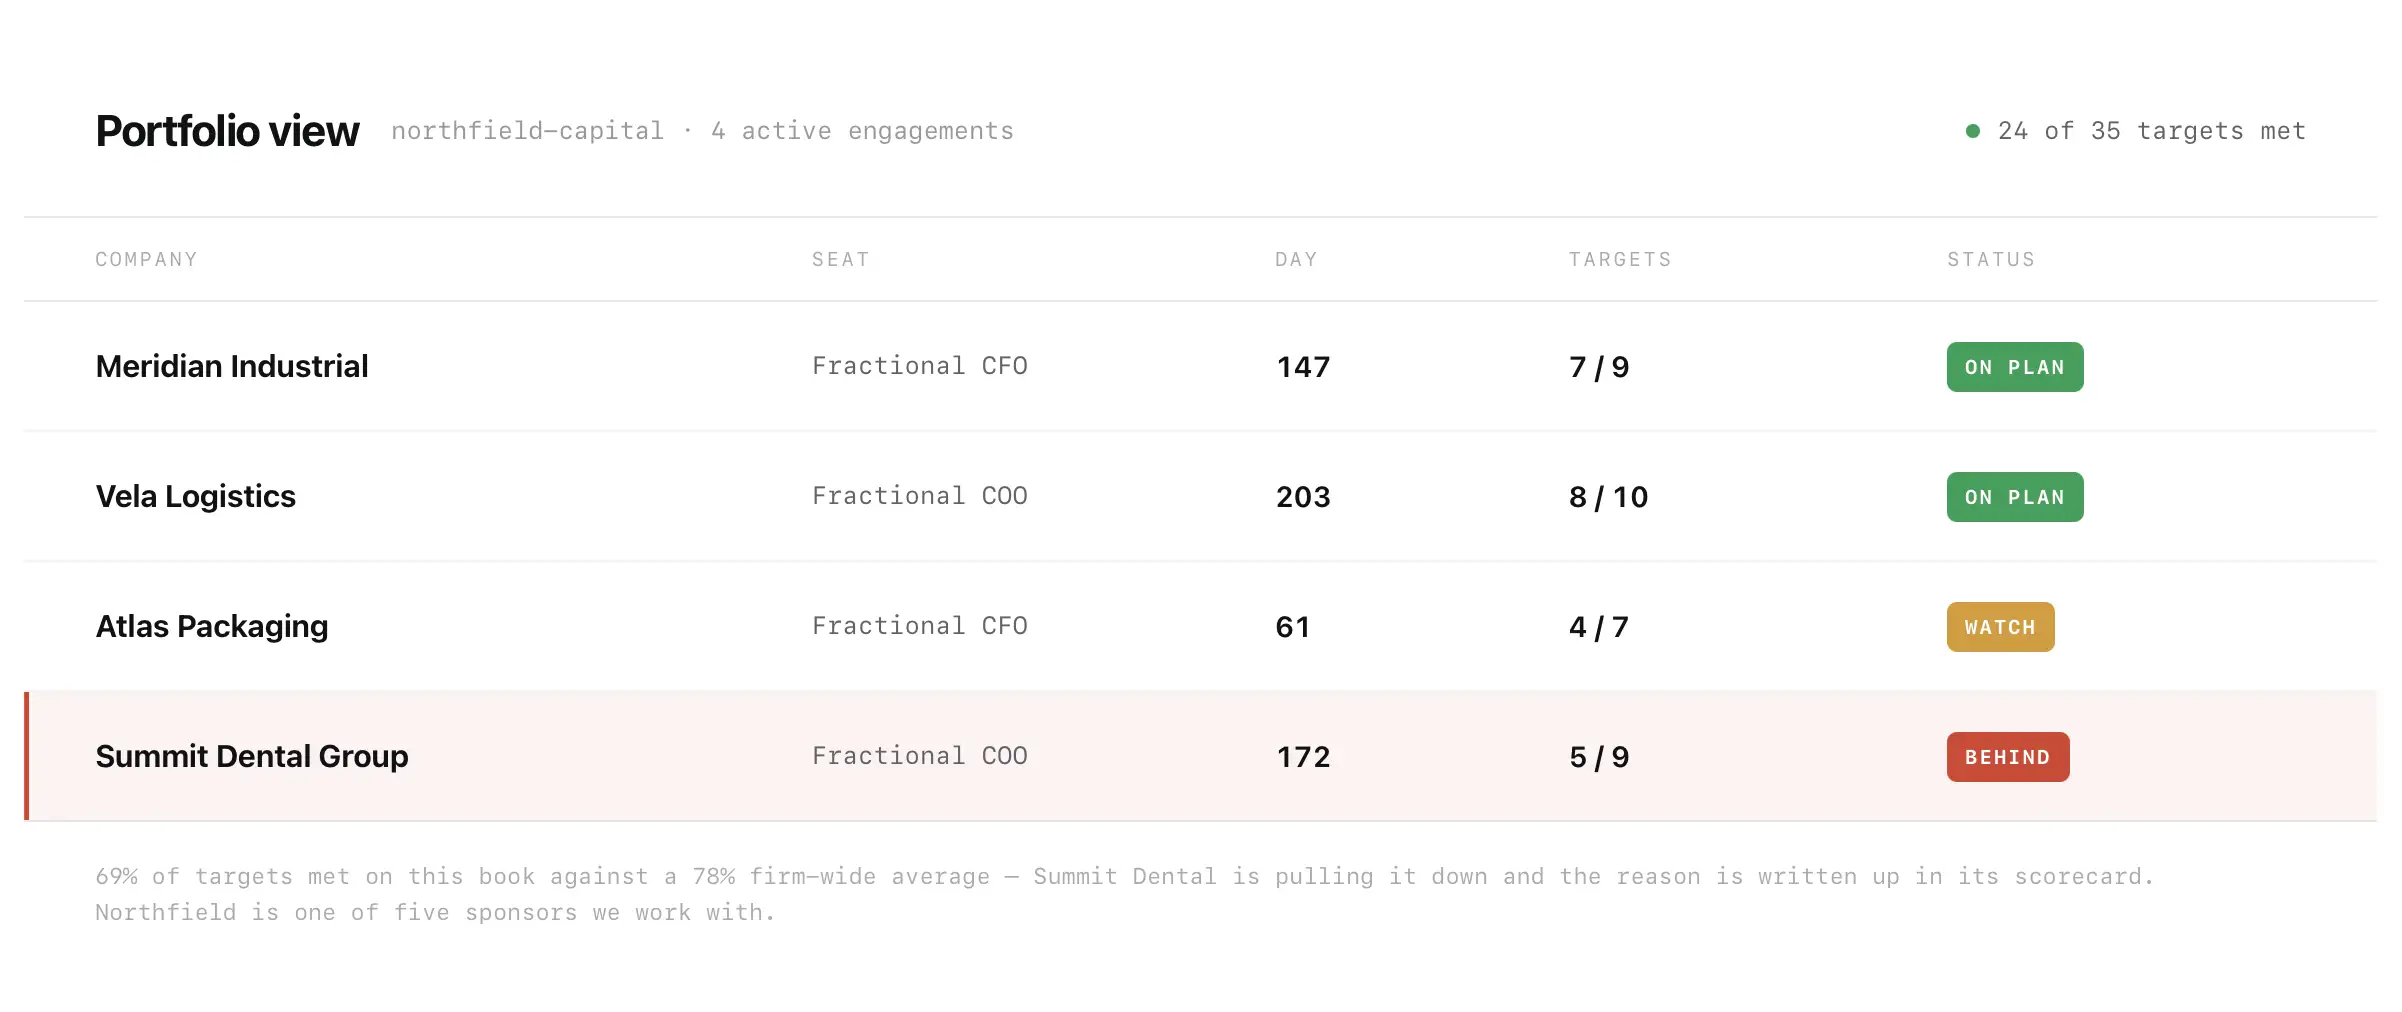Click the 24 of 35 targets met summary
The height and width of the screenshot is (1012, 2402).
[2151, 131]
